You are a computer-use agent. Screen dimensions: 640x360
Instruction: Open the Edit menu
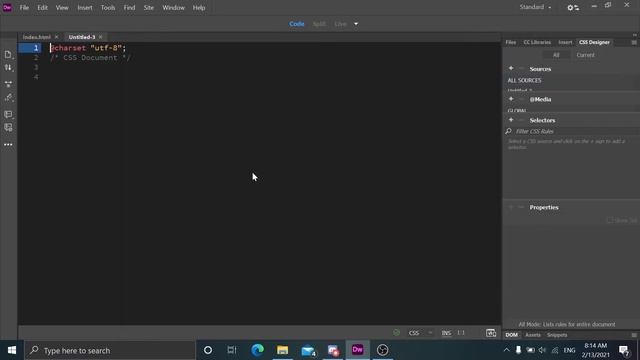pos(42,8)
